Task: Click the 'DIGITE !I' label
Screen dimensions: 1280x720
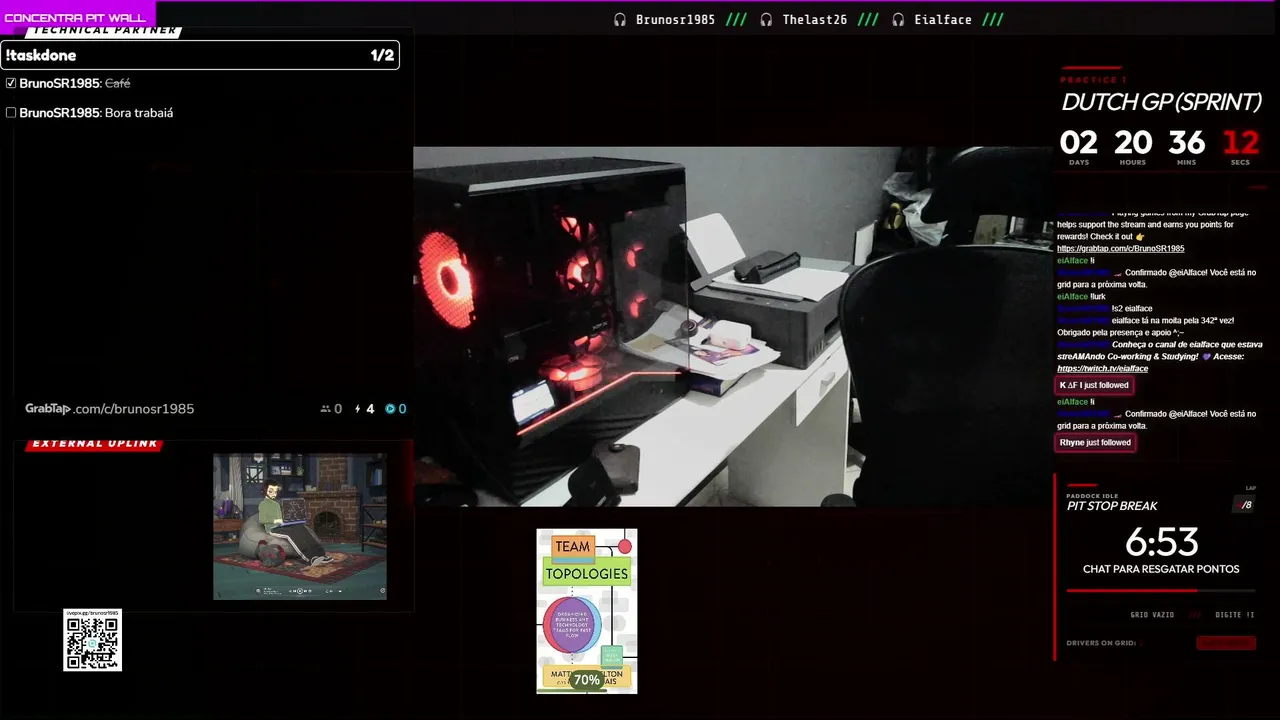Action: (1234, 615)
